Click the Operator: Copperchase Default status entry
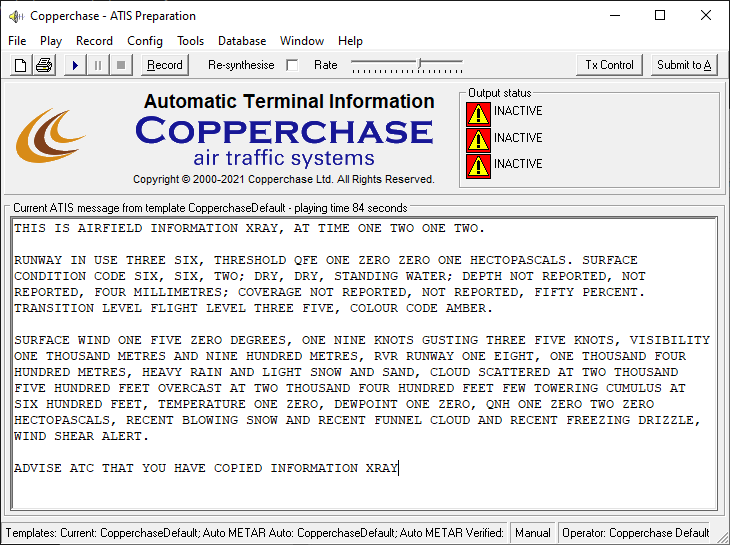This screenshot has height=545, width=730. point(635,532)
